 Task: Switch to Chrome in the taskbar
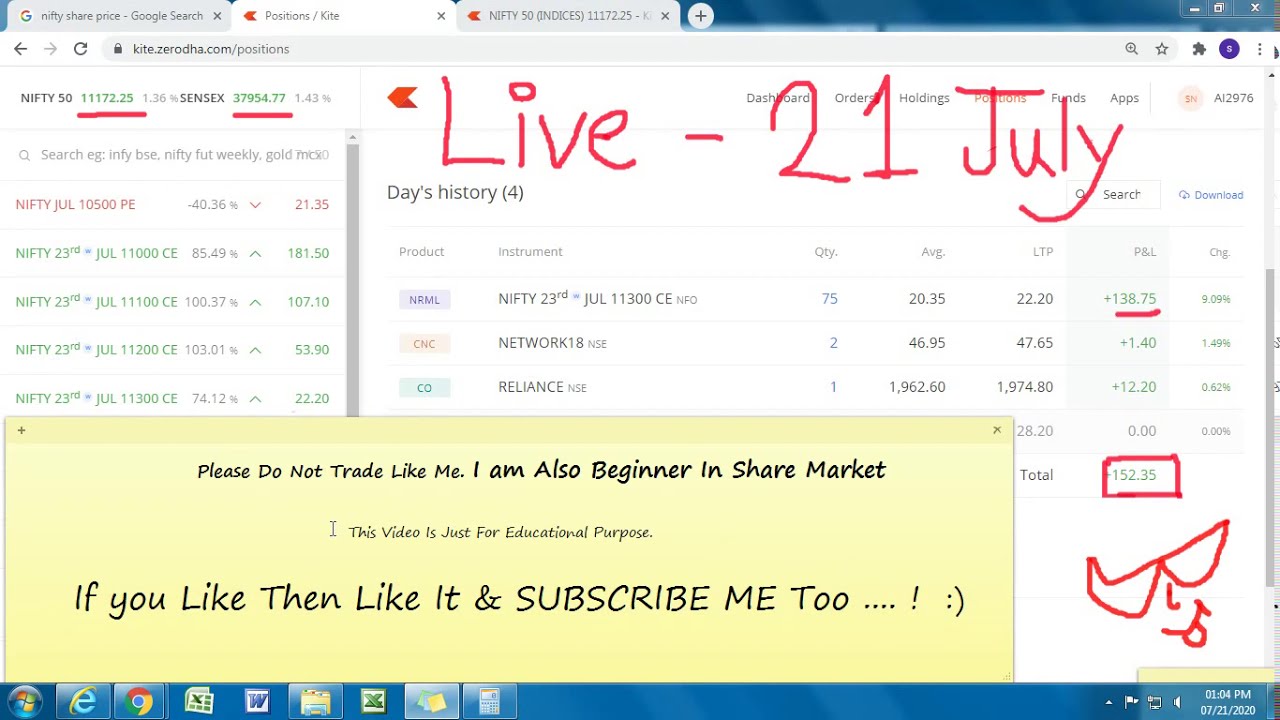click(139, 702)
